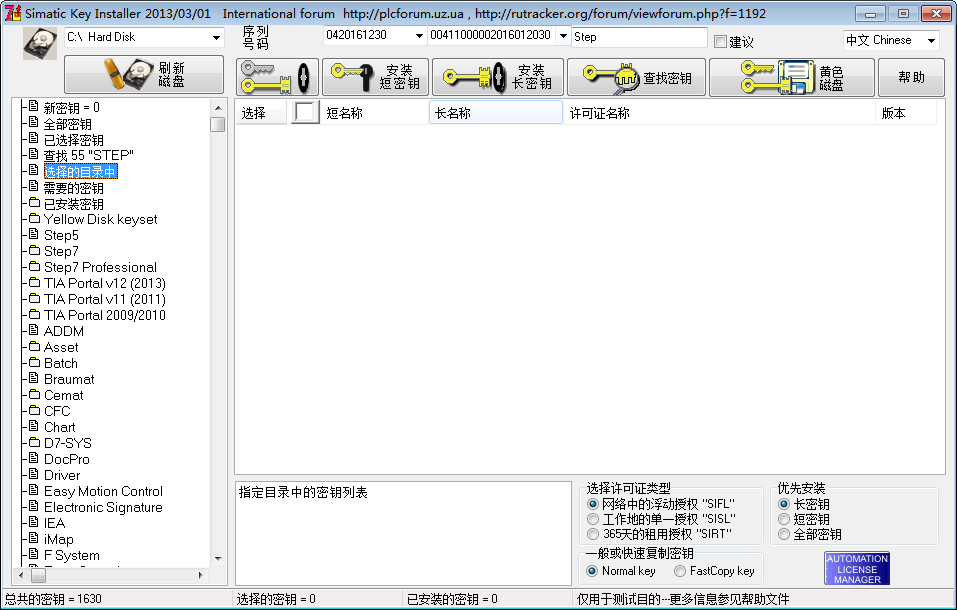Viewport: 957px width, 610px height.
Task: Click the version column header (版本)
Action: pyautogui.click(x=906, y=113)
